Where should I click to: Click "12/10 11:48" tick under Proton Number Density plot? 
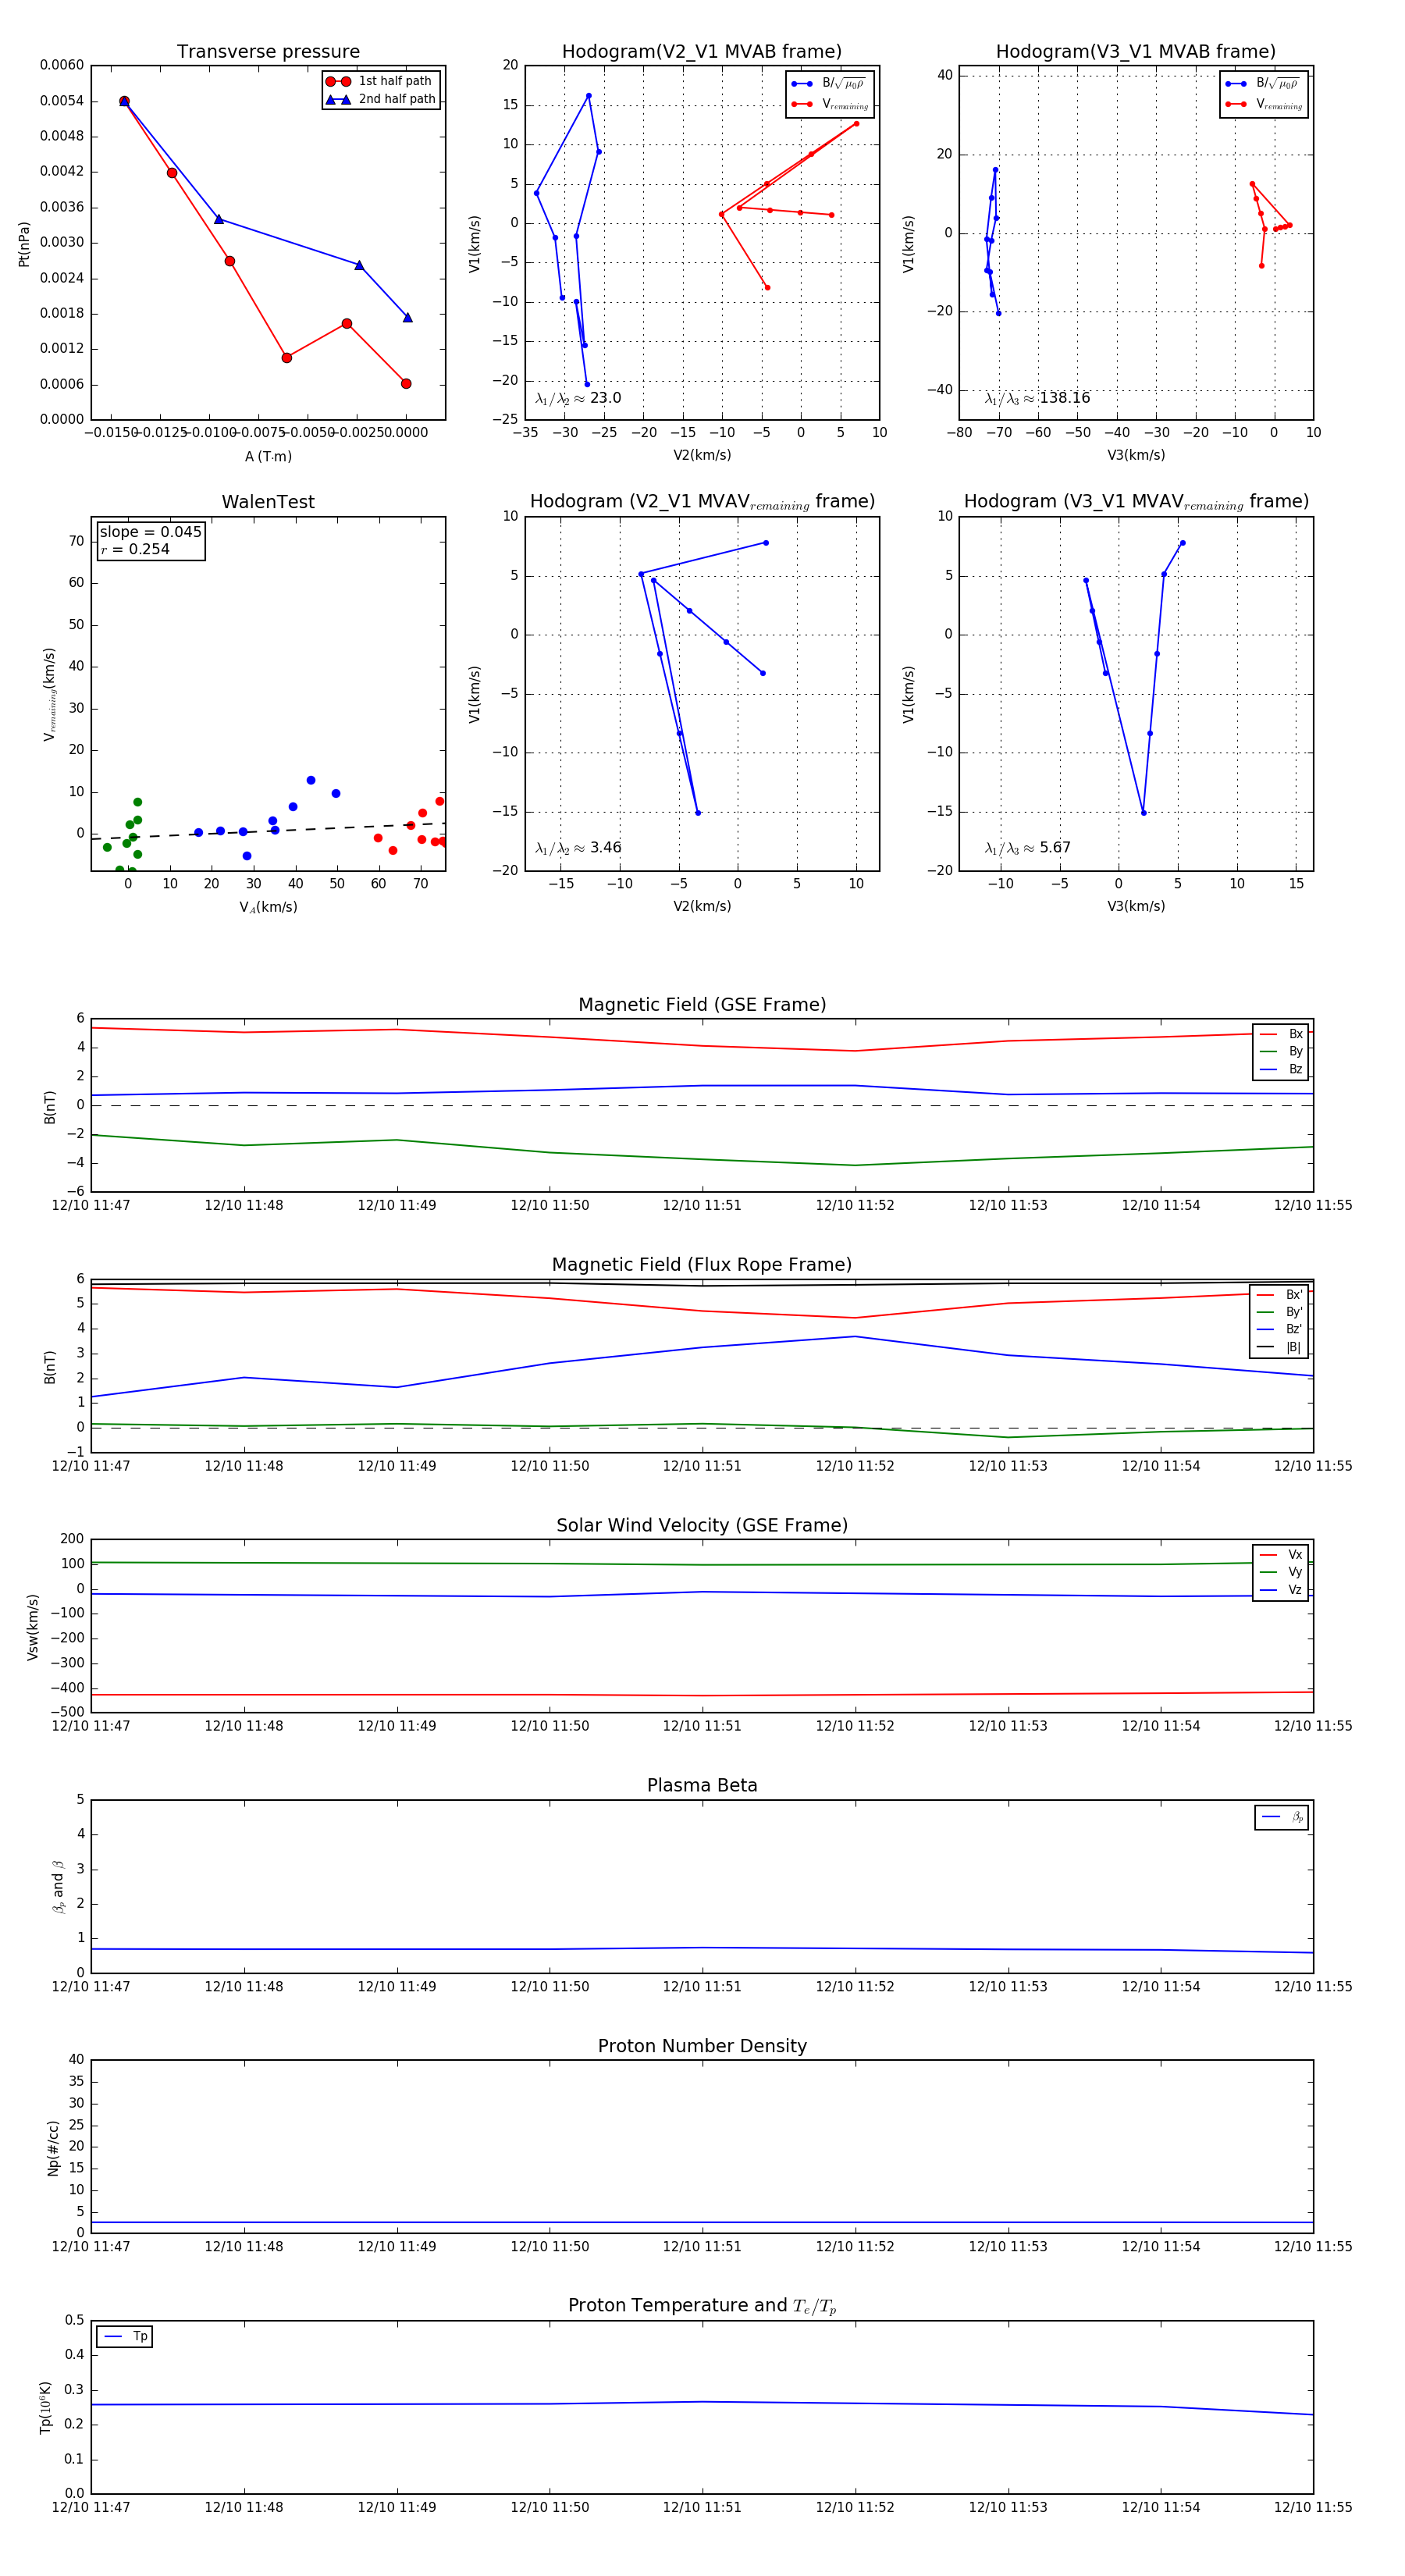[244, 2247]
